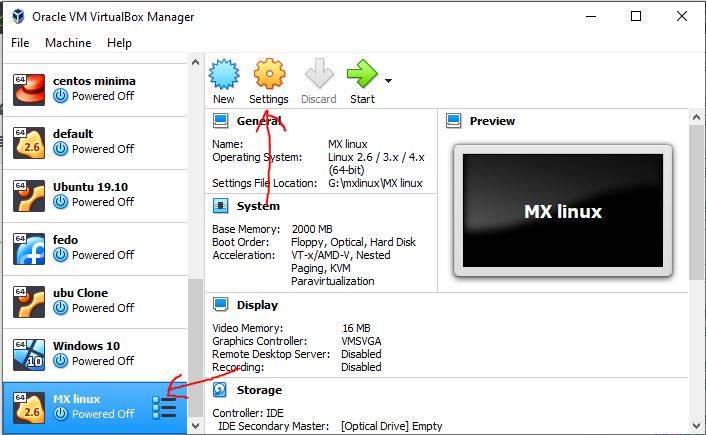Select the centos minima virtual machine
Image resolution: width=706 pixels, height=435 pixels.
(94, 89)
